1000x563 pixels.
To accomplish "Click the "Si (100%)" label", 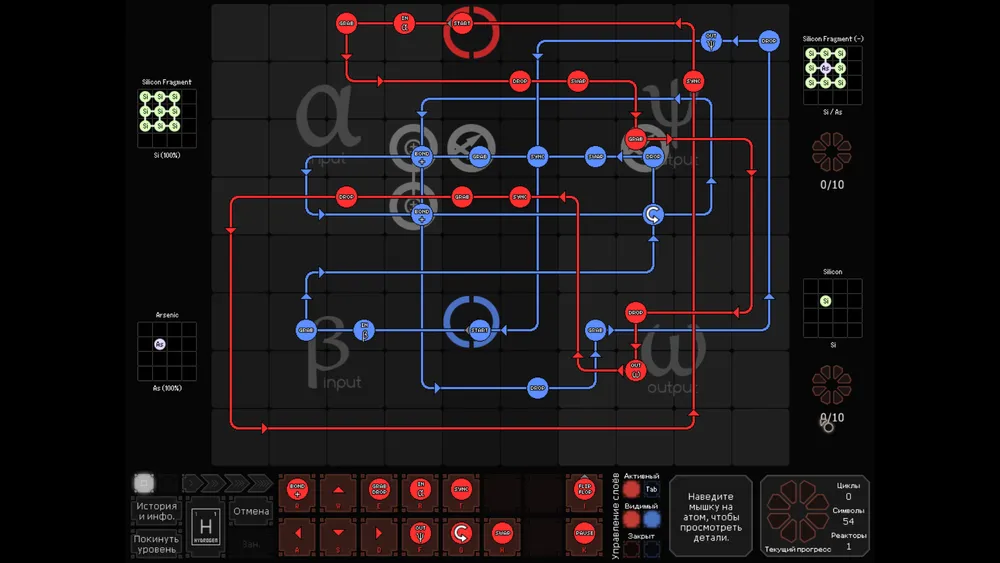I will click(167, 155).
